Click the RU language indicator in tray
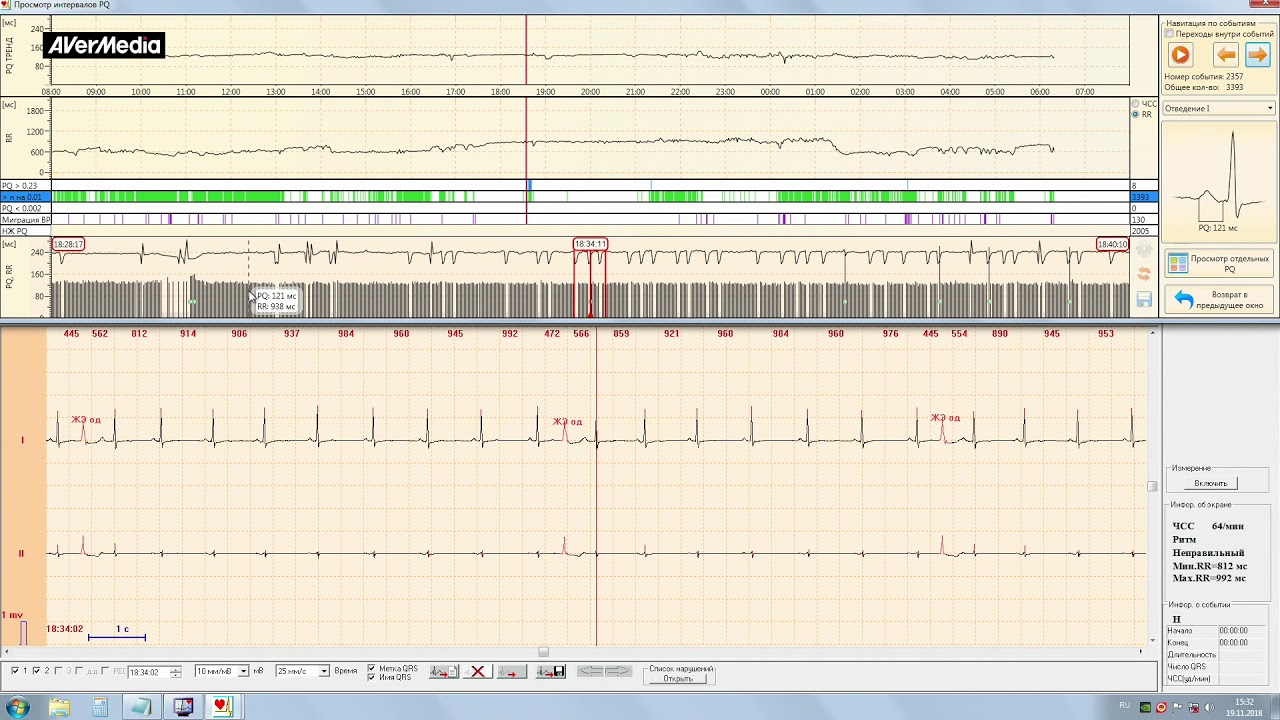 1124,706
